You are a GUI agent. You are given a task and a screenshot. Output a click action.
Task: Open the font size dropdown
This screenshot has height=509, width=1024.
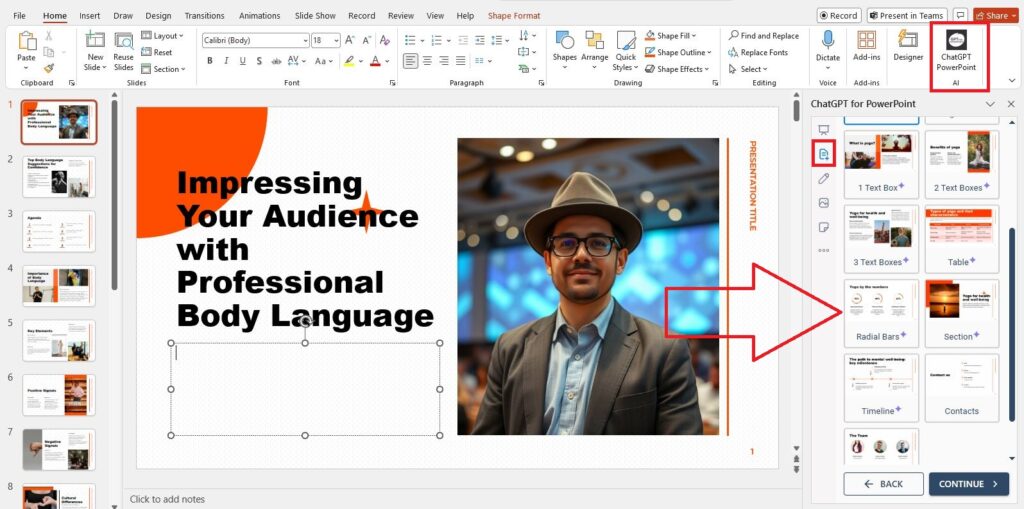(x=336, y=41)
